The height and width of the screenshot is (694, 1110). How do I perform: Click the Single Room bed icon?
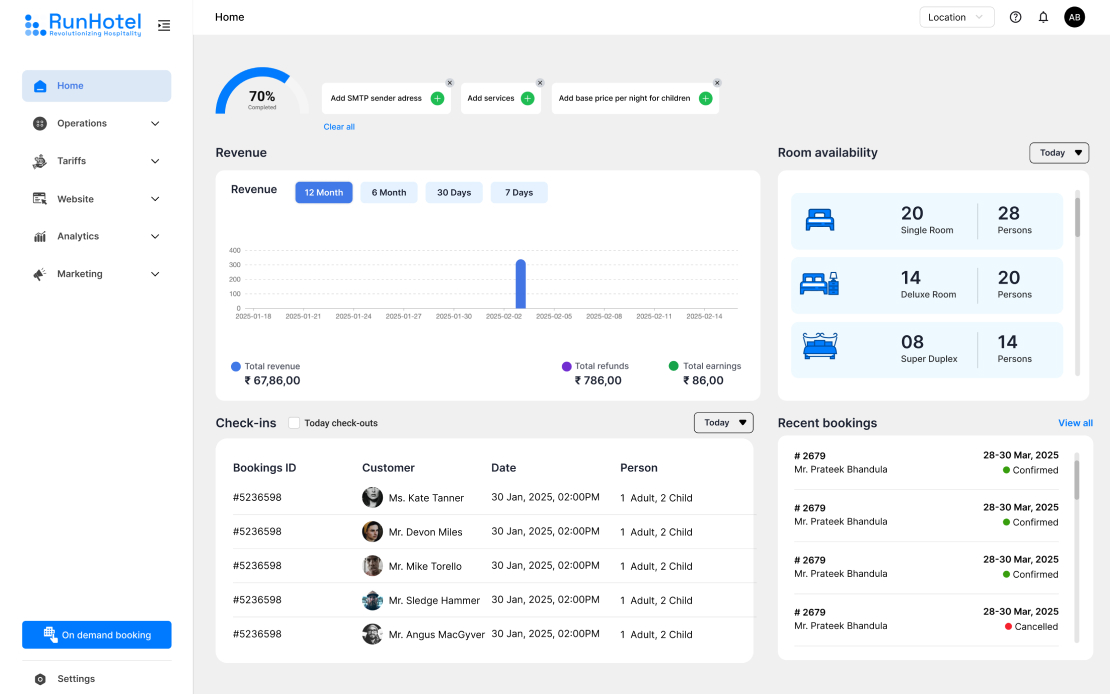click(x=820, y=220)
